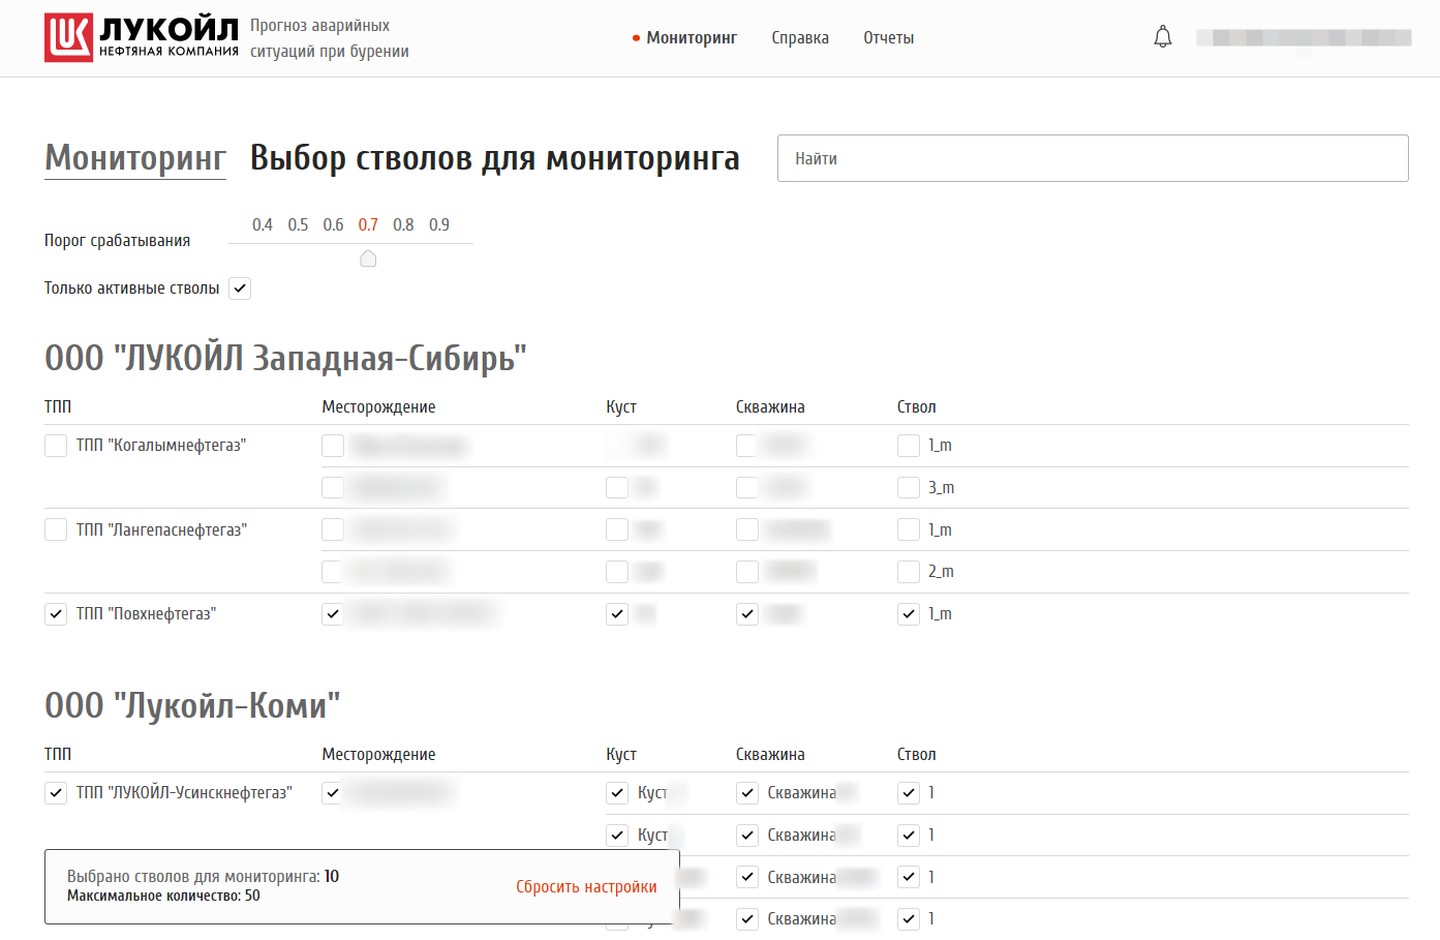Click the Lukoil logo in the header
The width and height of the screenshot is (1440, 940).
click(141, 38)
